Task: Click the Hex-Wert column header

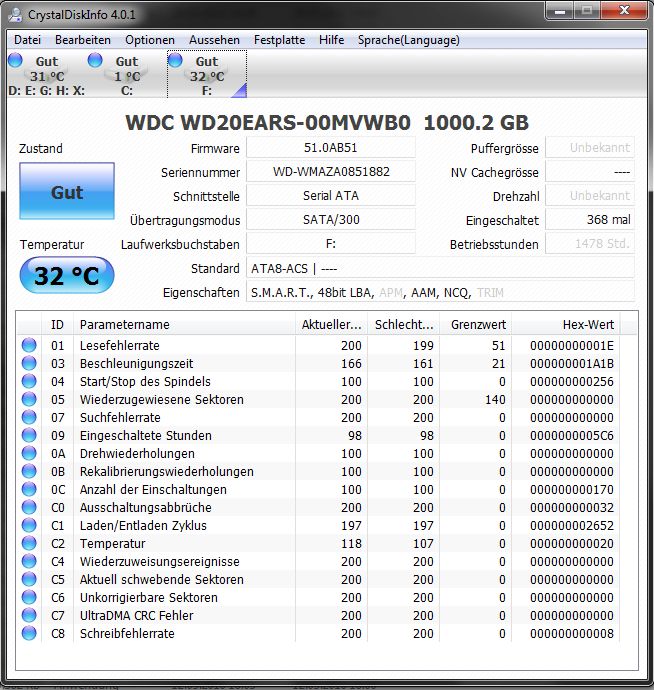Action: (x=566, y=325)
